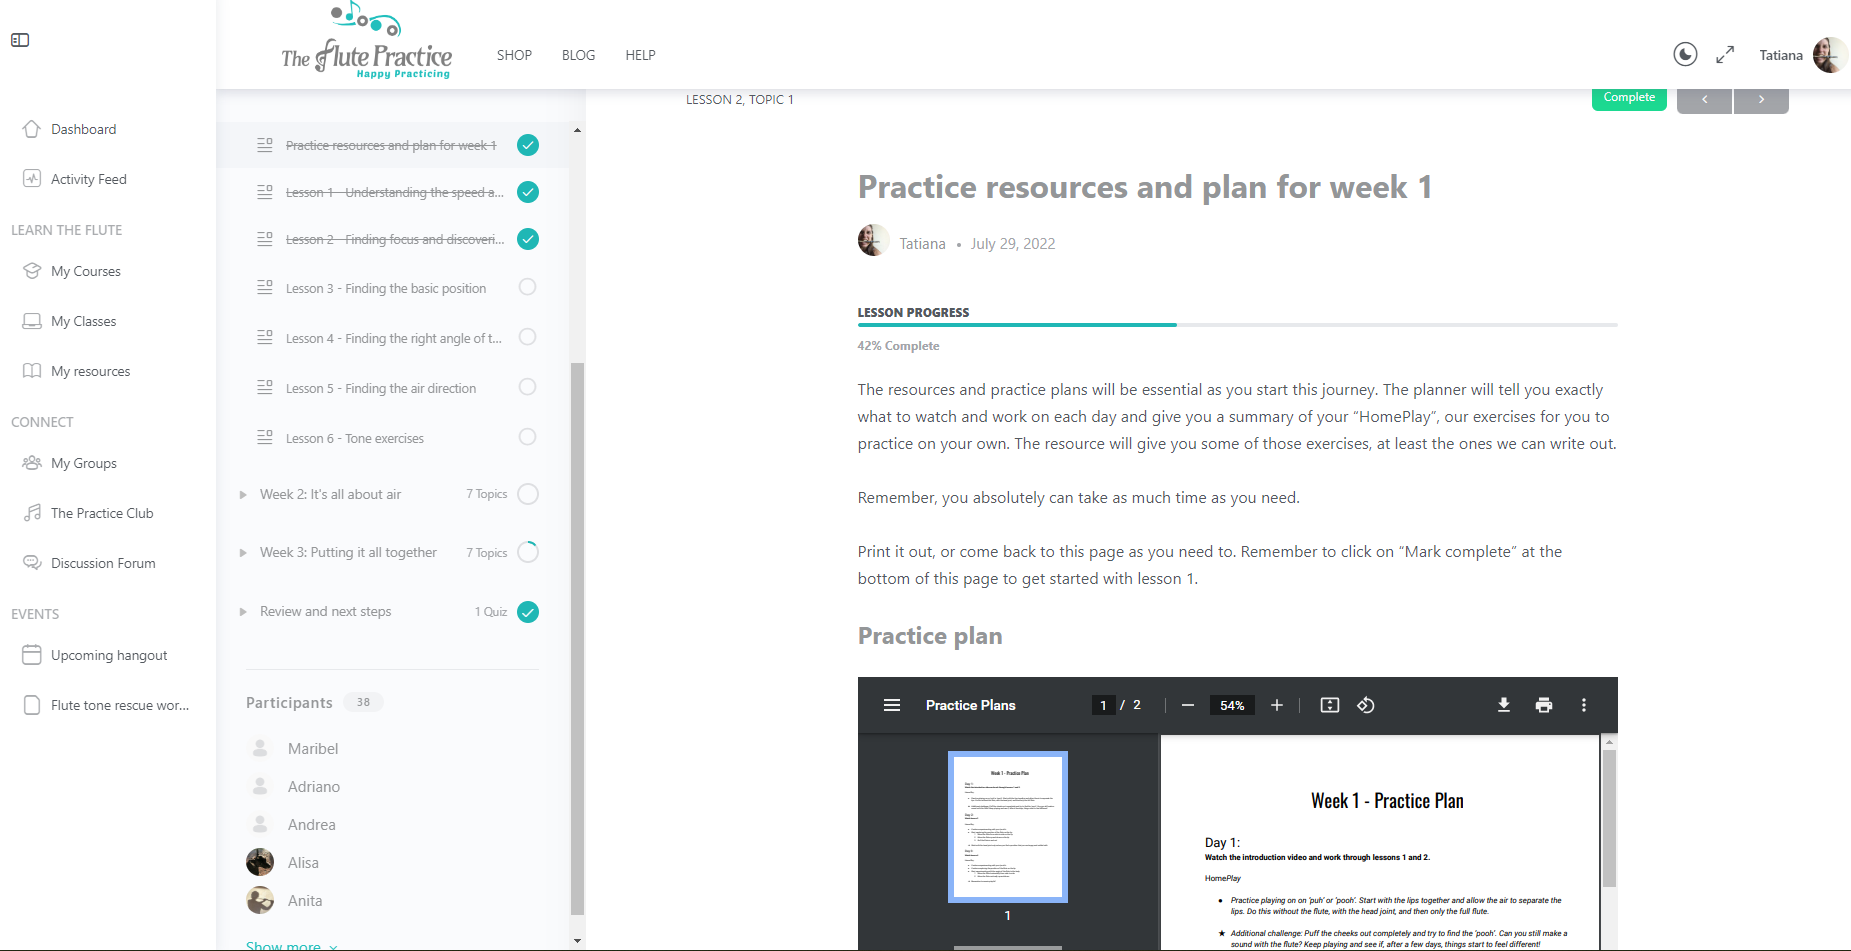Open the PDF sidebar hamburger menu
1851x951 pixels.
pos(892,705)
